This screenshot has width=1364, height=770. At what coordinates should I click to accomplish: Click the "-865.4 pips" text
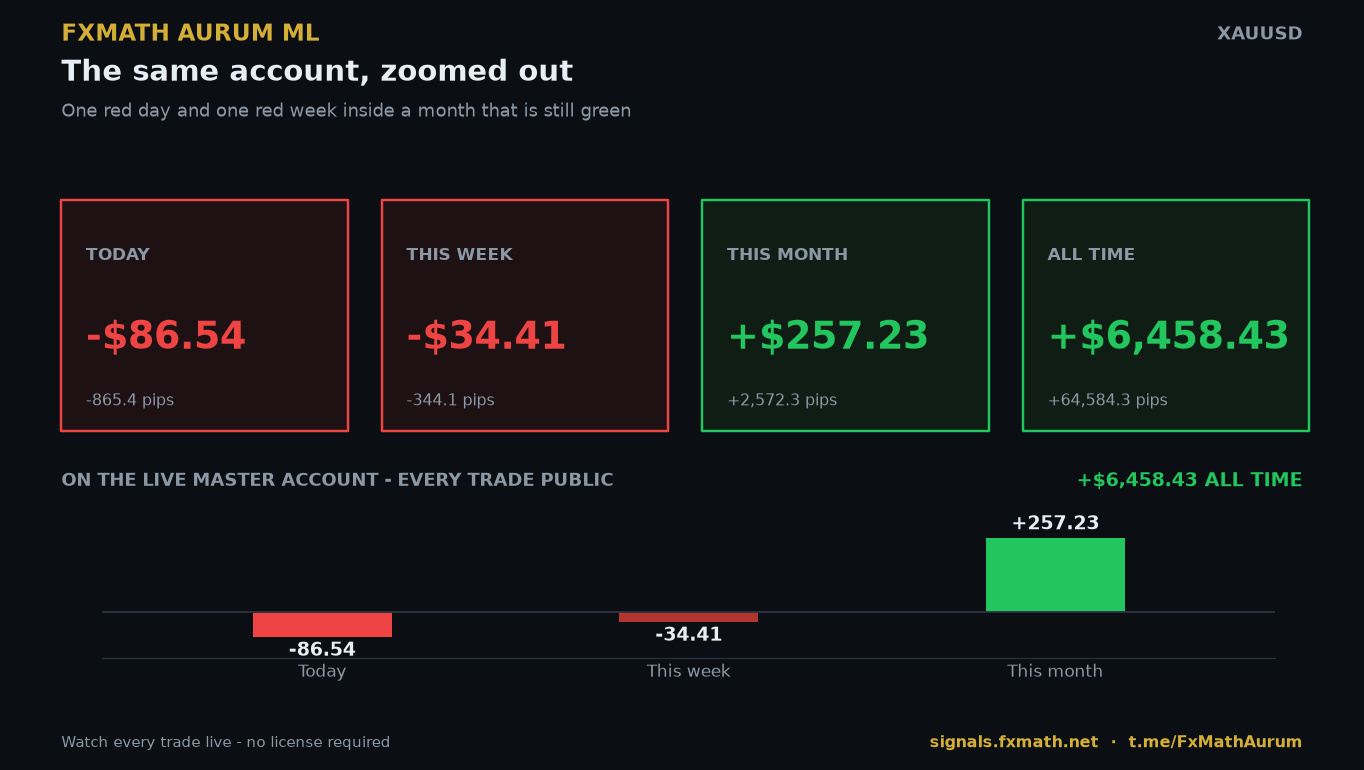(130, 400)
